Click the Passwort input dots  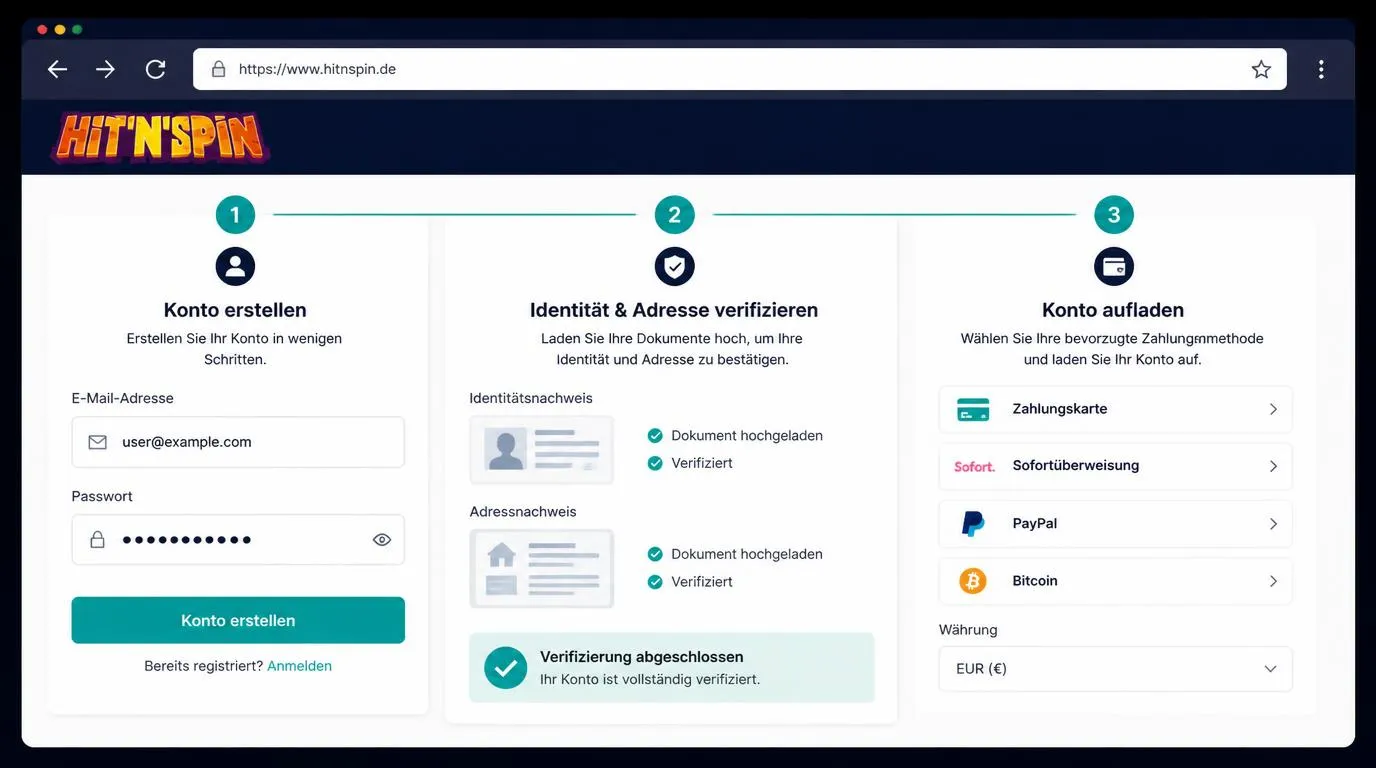187,540
